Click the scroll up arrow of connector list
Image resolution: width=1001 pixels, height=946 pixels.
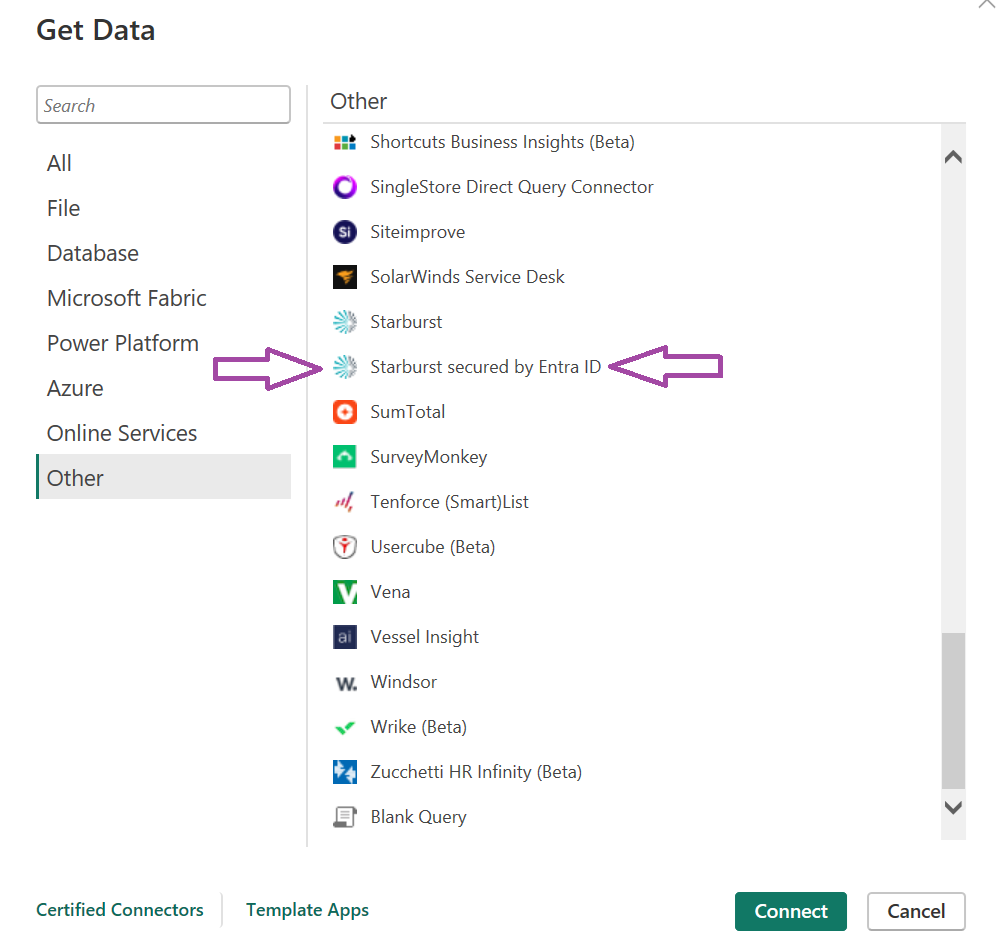(x=953, y=157)
